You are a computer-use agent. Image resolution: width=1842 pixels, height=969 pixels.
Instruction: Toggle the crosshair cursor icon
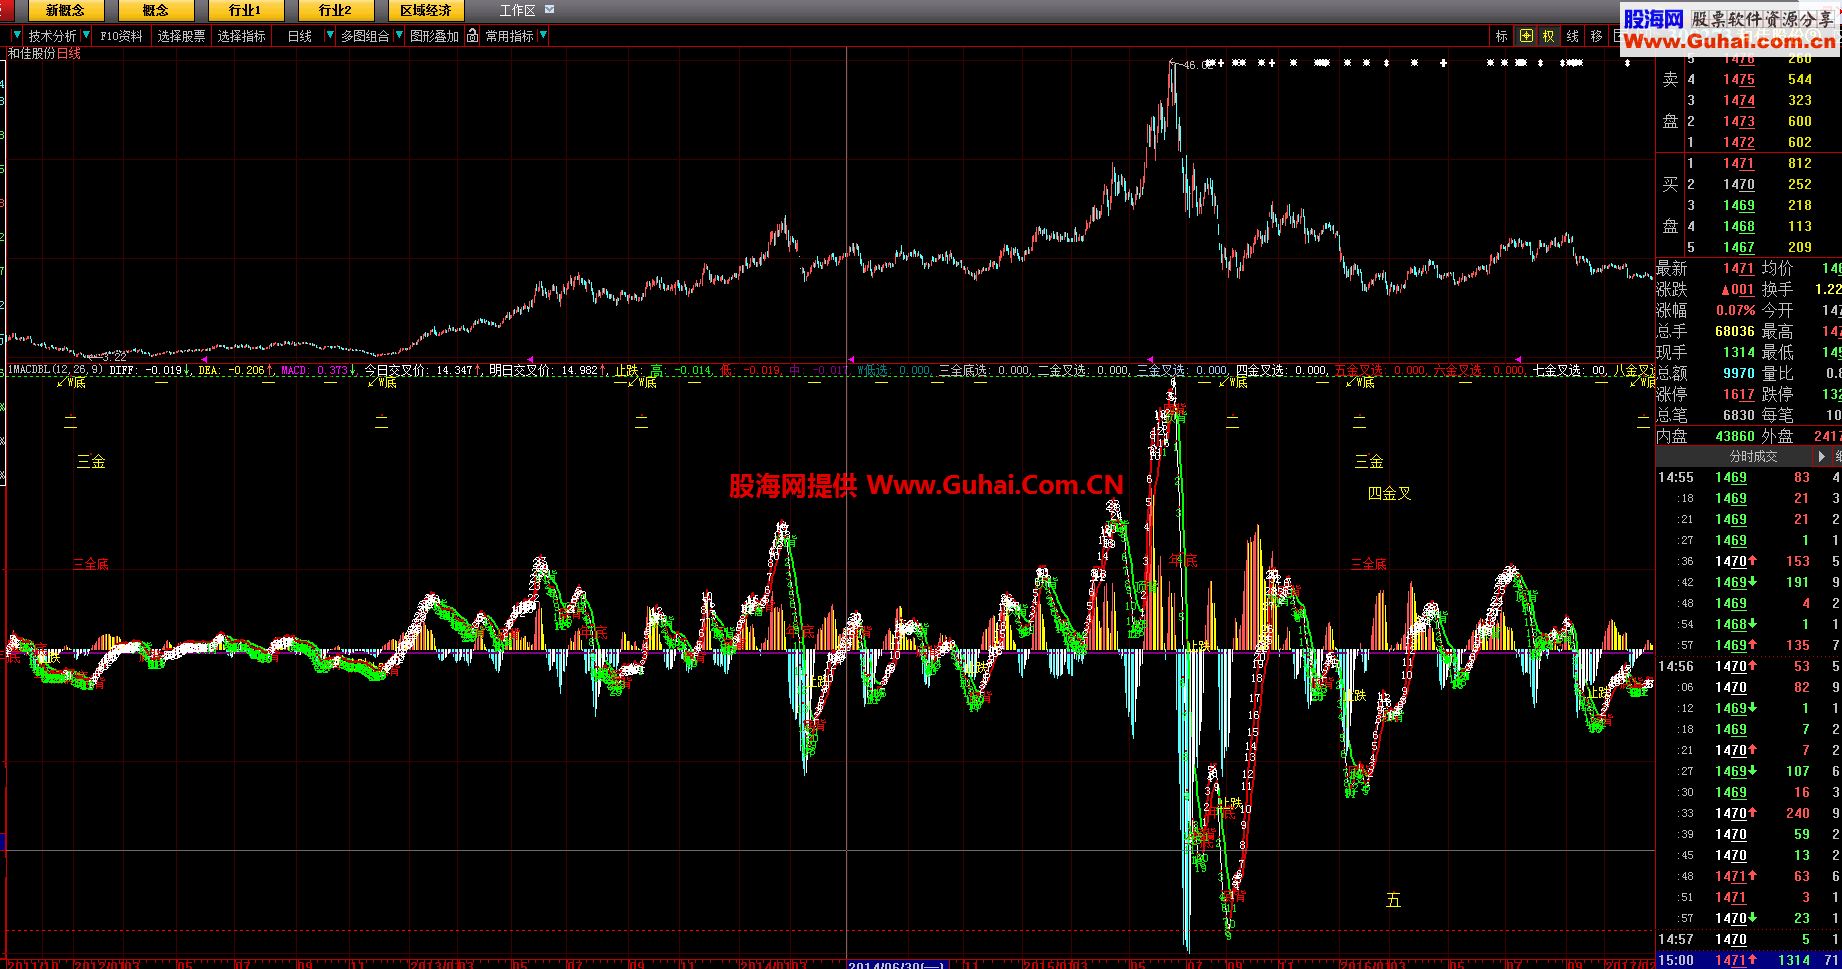(x=1526, y=36)
